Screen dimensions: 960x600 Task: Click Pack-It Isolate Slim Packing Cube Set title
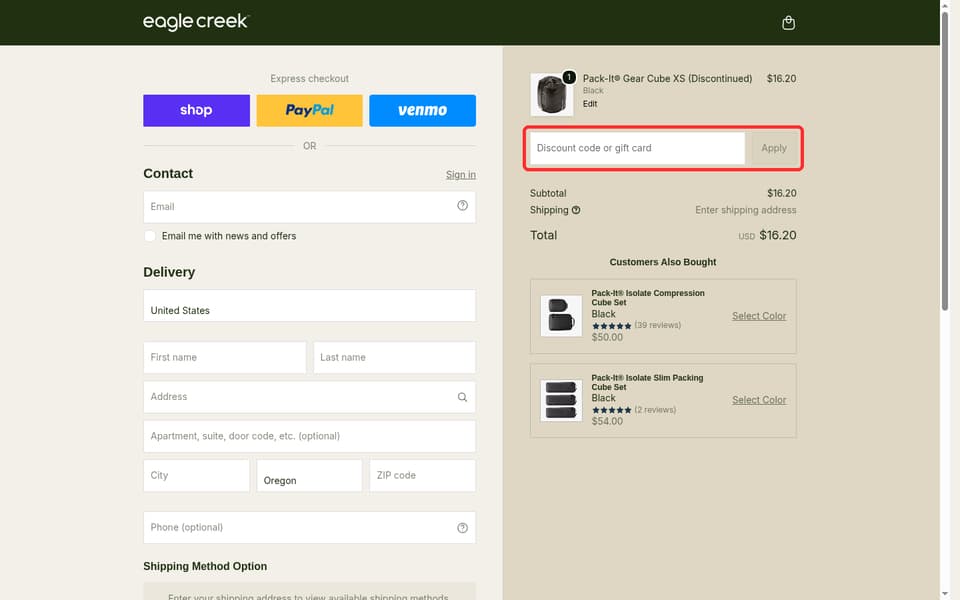click(647, 383)
